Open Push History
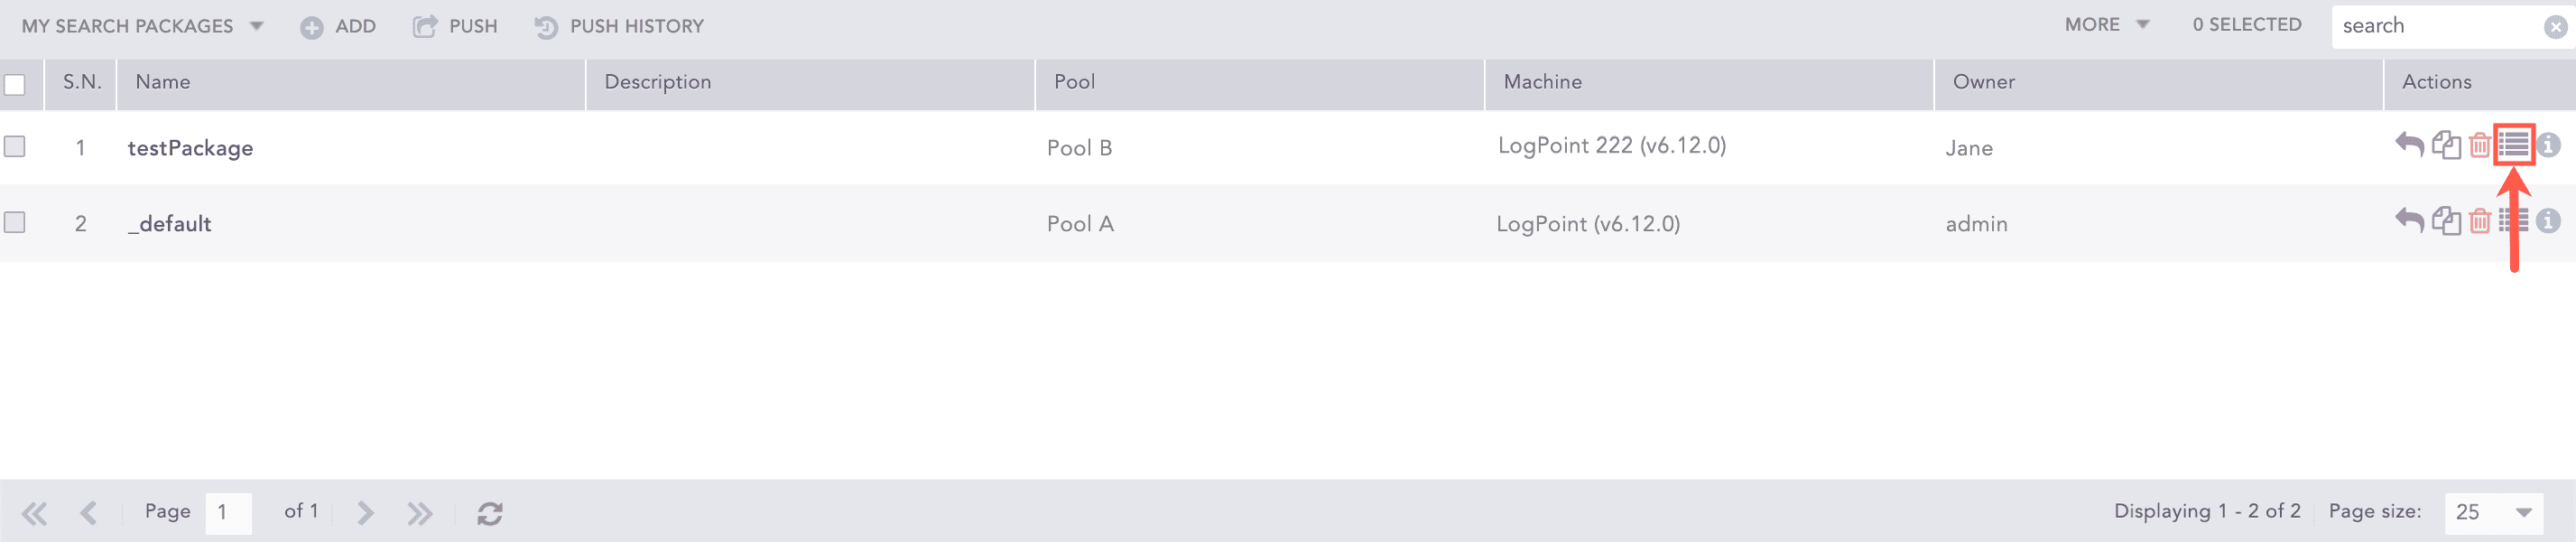The image size is (2576, 542). click(x=620, y=27)
